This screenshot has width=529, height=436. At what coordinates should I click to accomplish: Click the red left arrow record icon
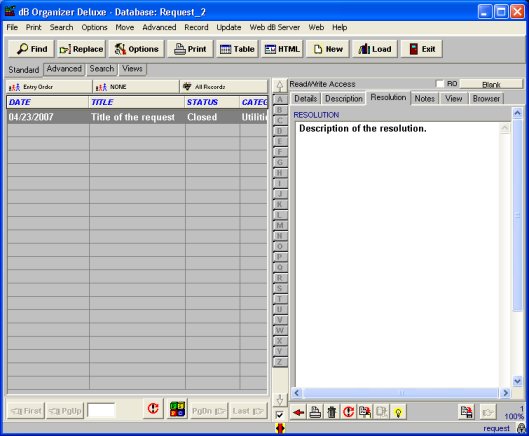pyautogui.click(x=298, y=412)
